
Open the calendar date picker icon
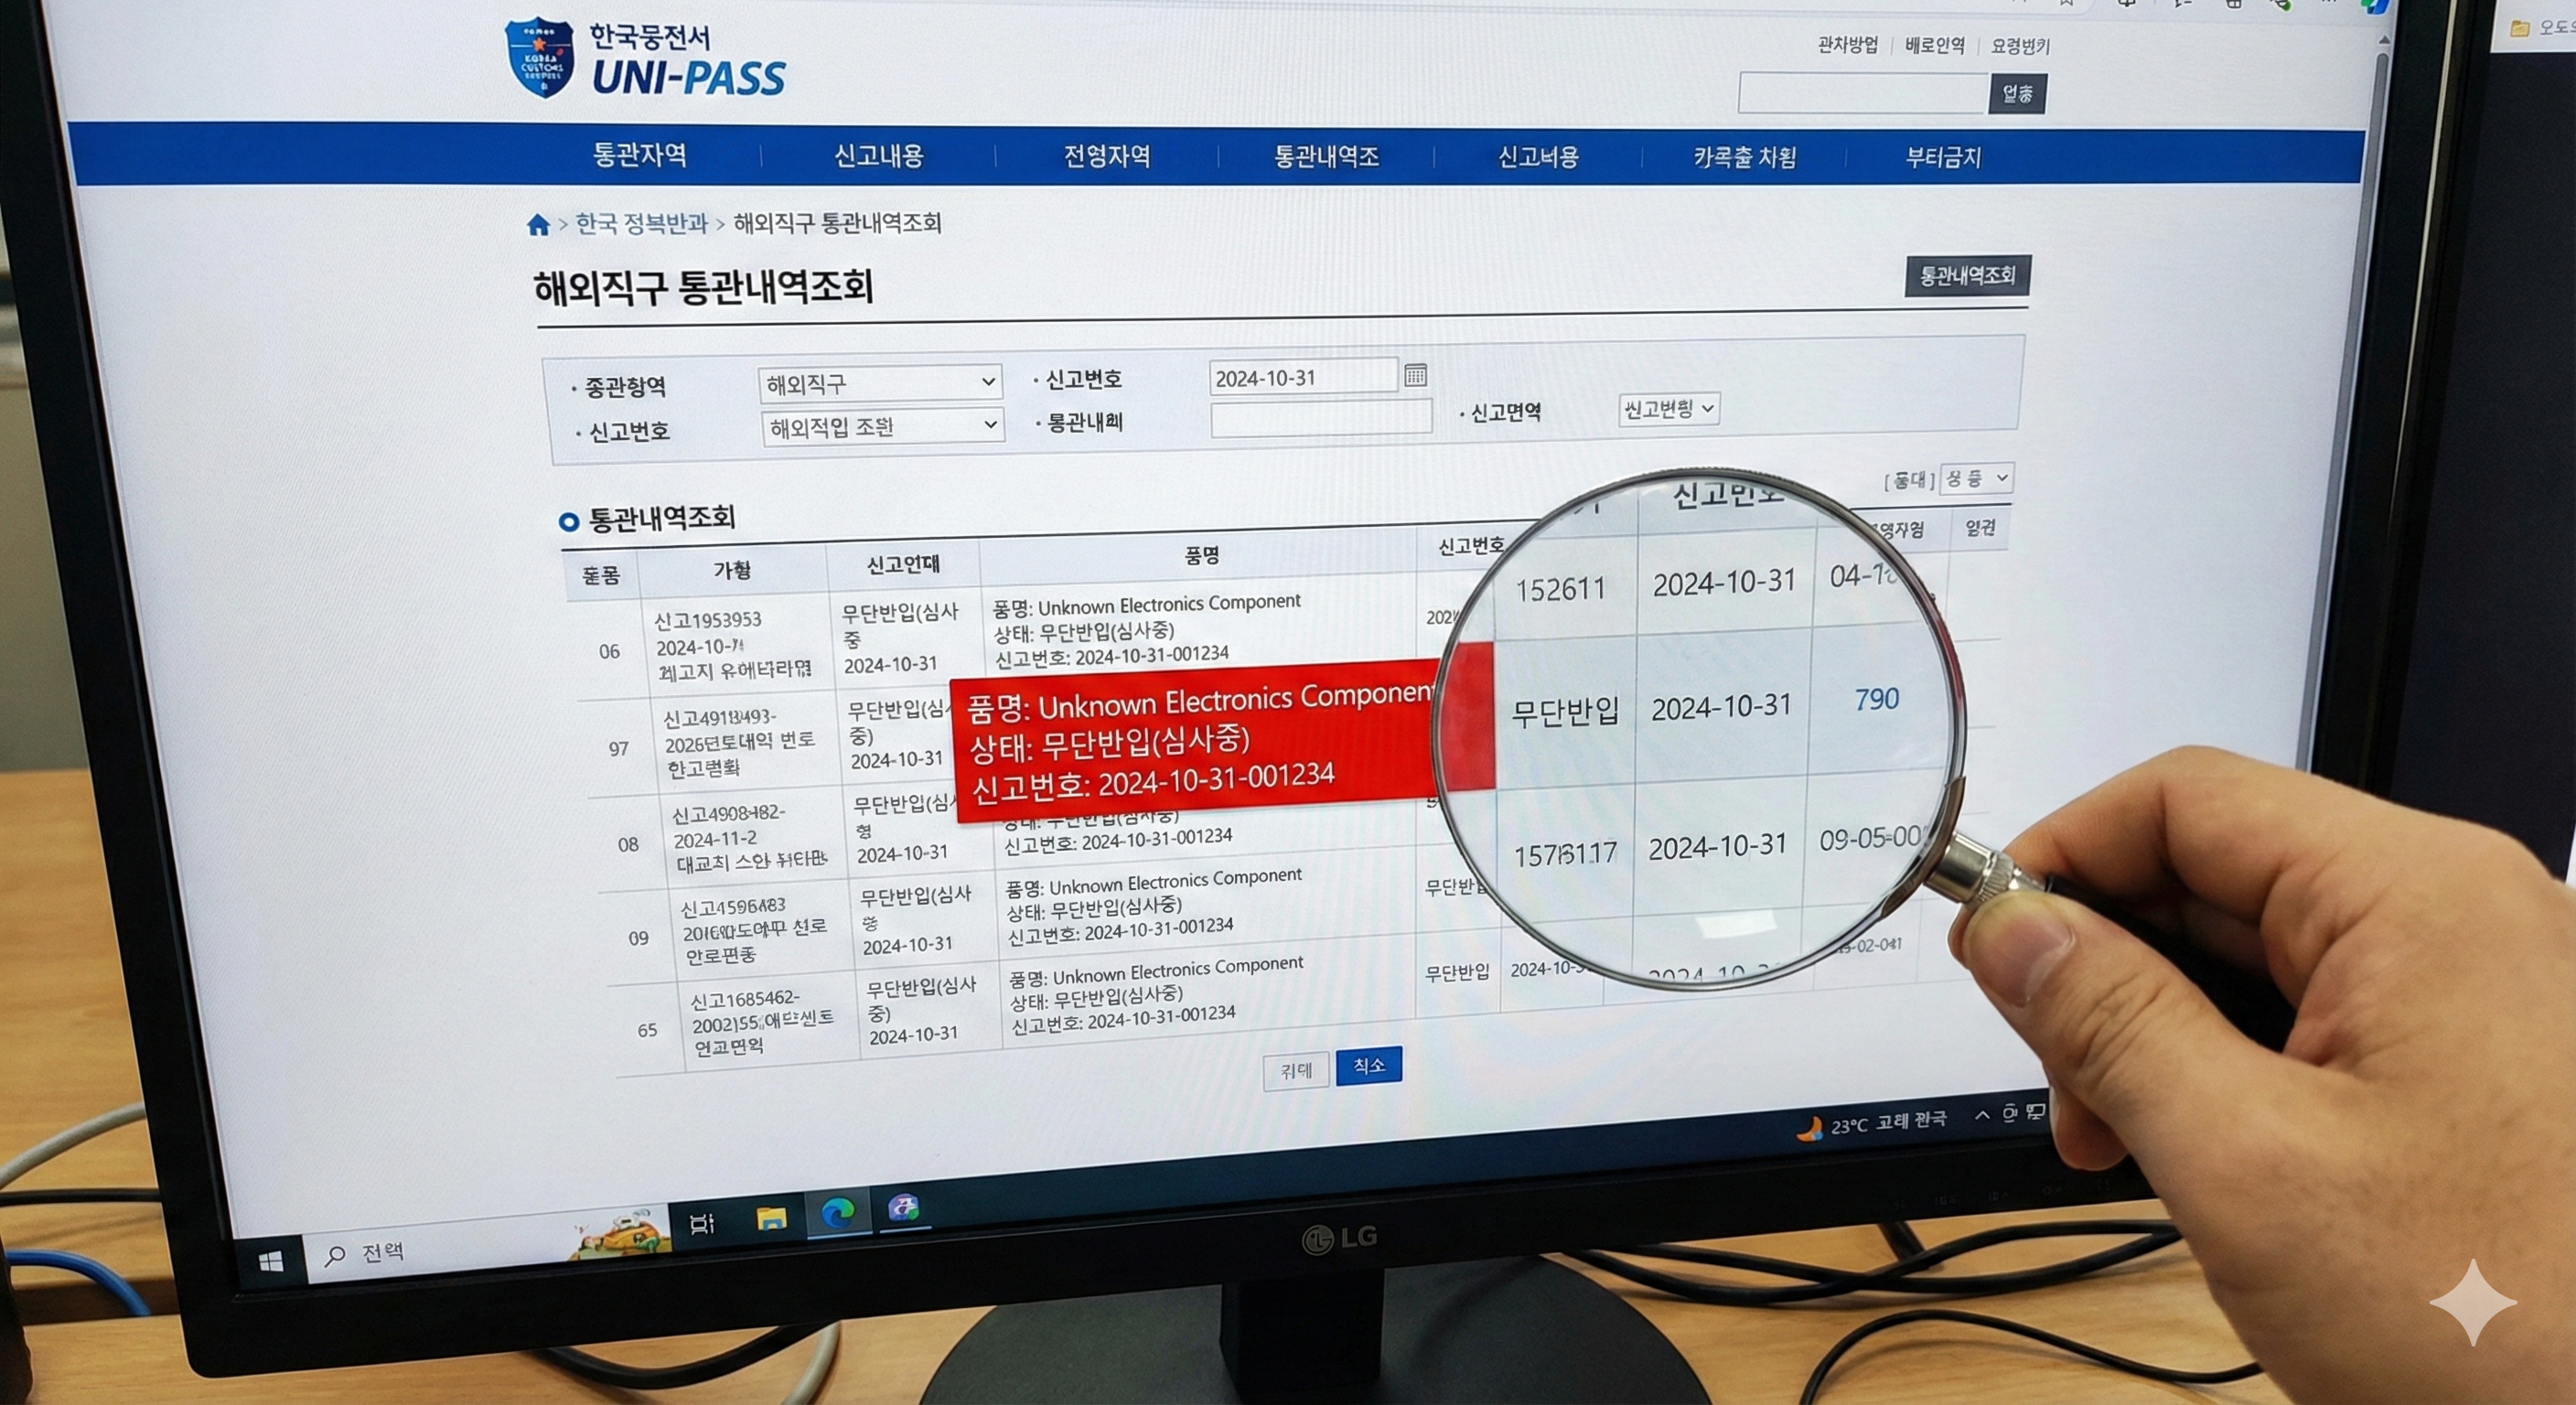1415,375
